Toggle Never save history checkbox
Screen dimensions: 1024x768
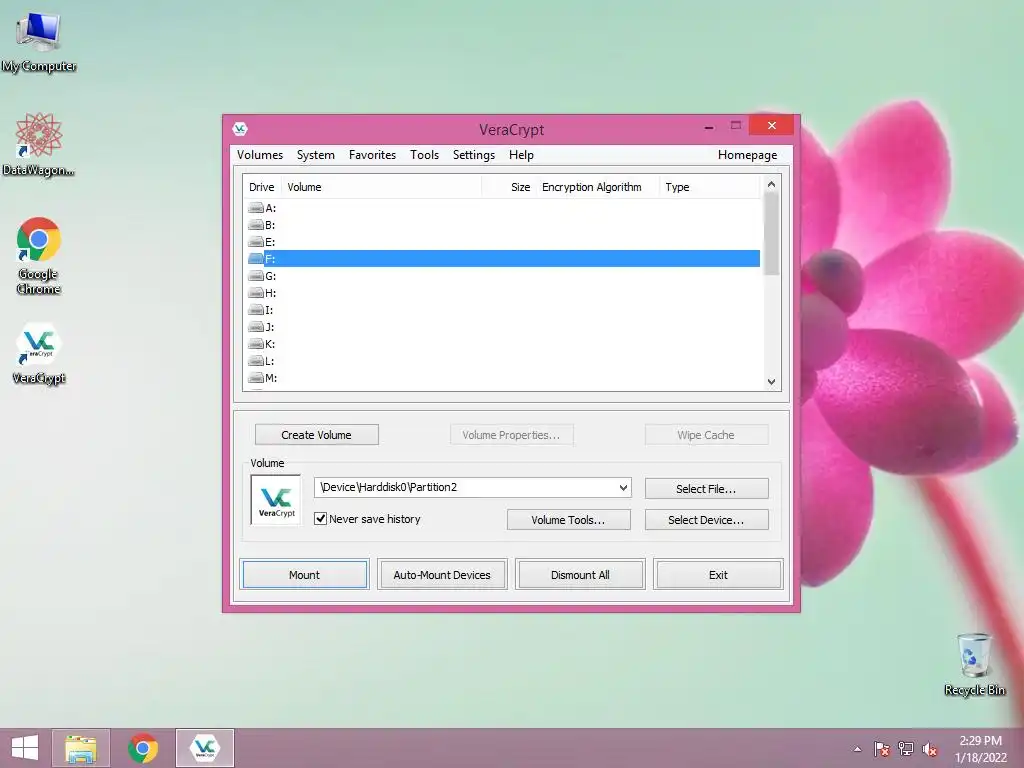(x=321, y=519)
